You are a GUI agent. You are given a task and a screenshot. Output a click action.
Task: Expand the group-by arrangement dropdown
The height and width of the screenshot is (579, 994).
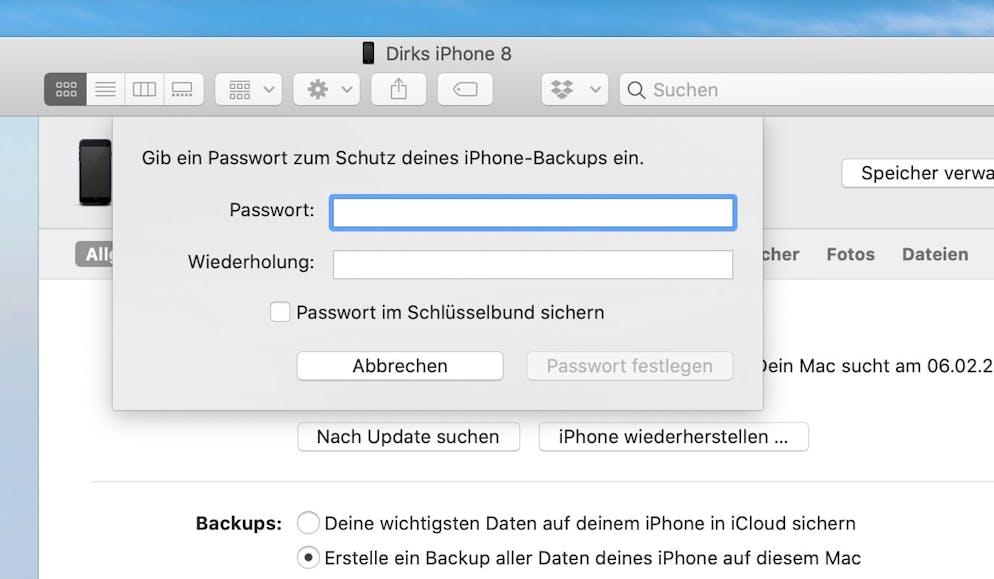click(x=248, y=89)
